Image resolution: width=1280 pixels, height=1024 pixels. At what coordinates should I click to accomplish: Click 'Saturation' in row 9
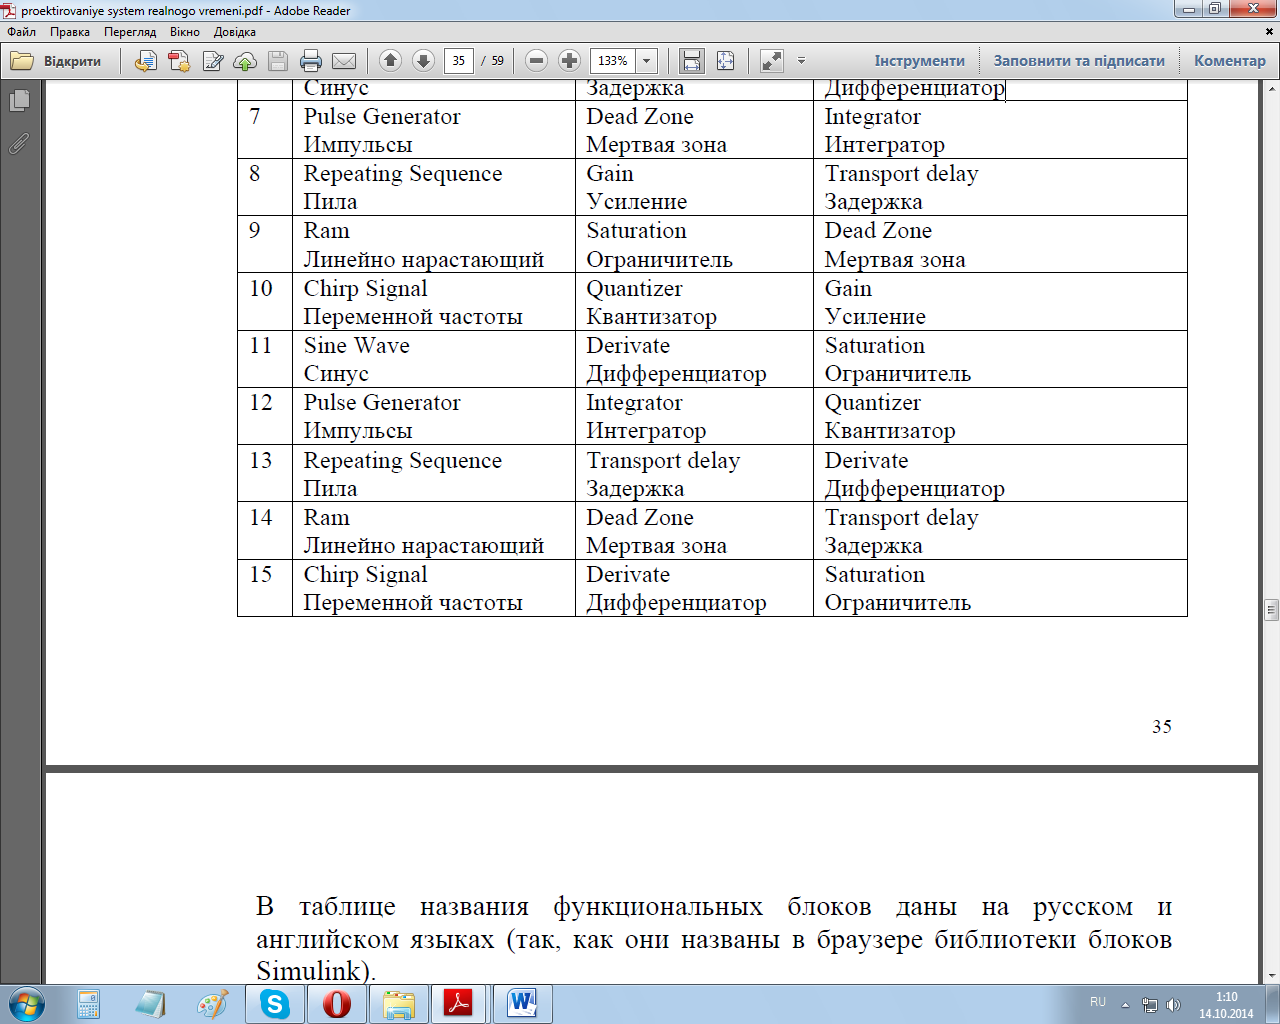pyautogui.click(x=636, y=230)
